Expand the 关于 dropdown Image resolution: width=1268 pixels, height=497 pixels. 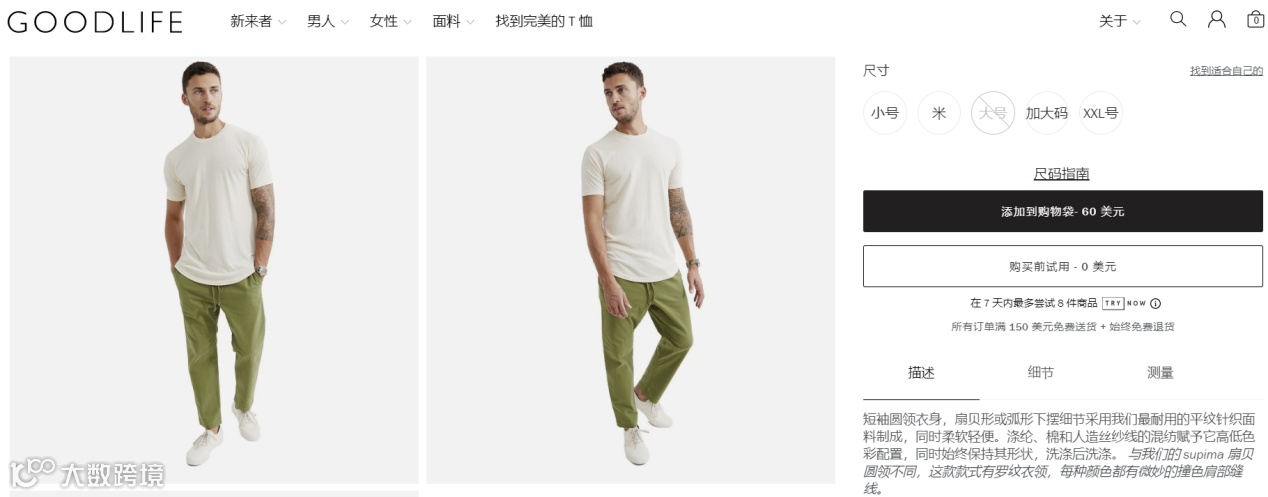pos(1120,21)
